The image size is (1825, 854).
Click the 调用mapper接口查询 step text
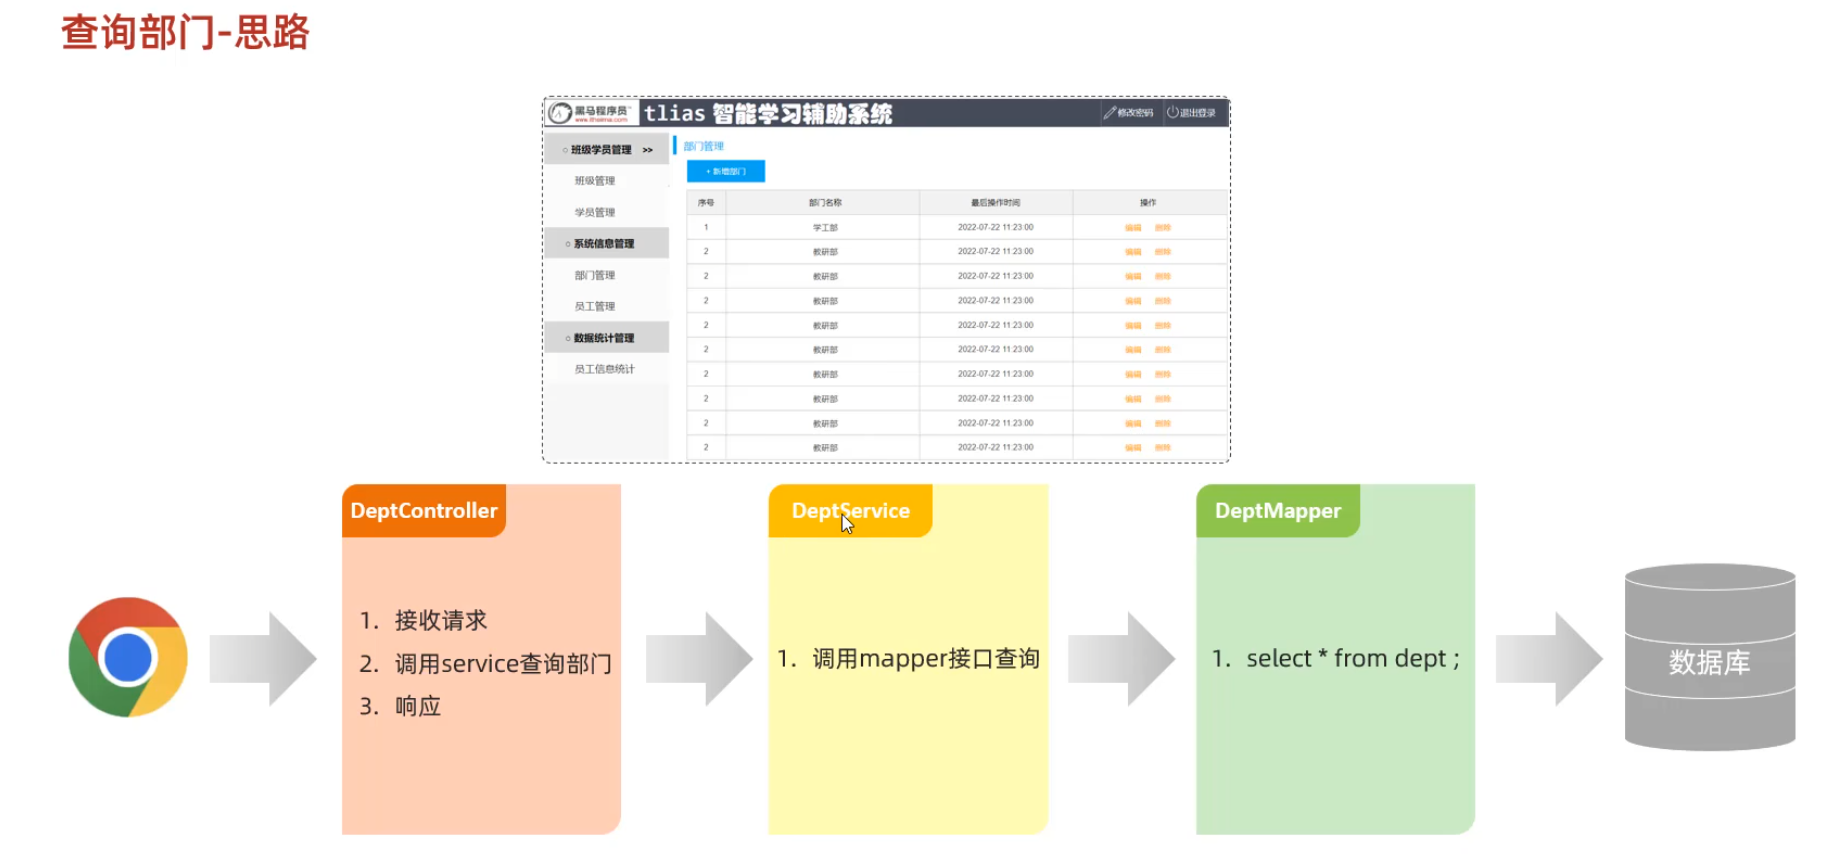[x=926, y=658]
